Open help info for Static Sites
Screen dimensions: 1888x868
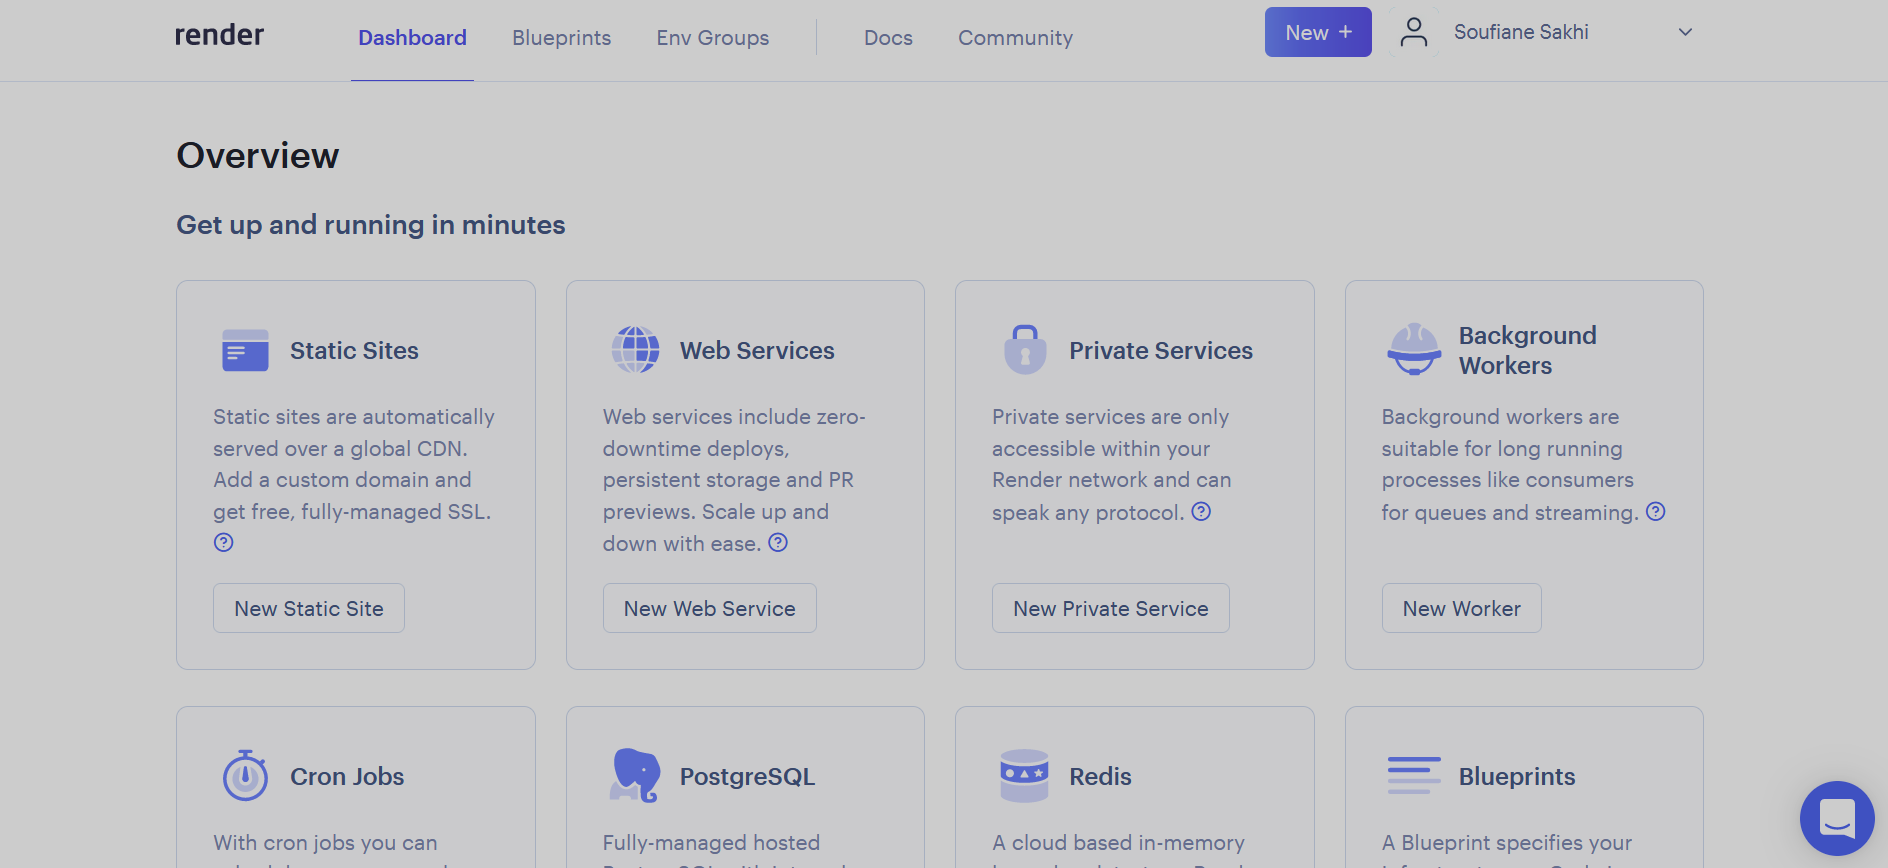coord(224,542)
